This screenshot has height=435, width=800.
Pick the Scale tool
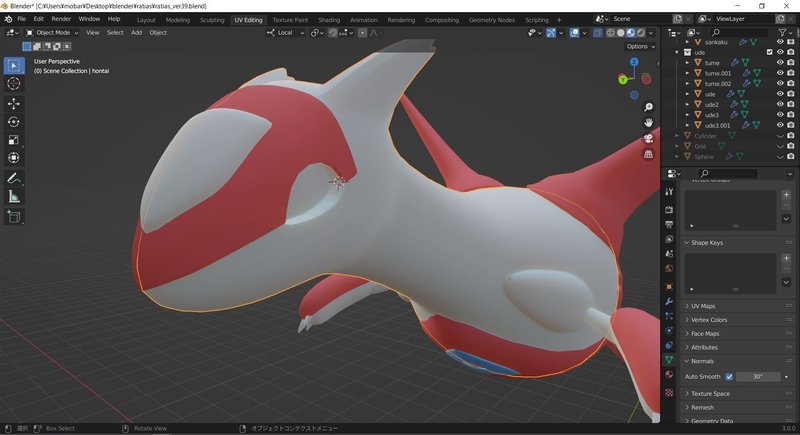14,140
